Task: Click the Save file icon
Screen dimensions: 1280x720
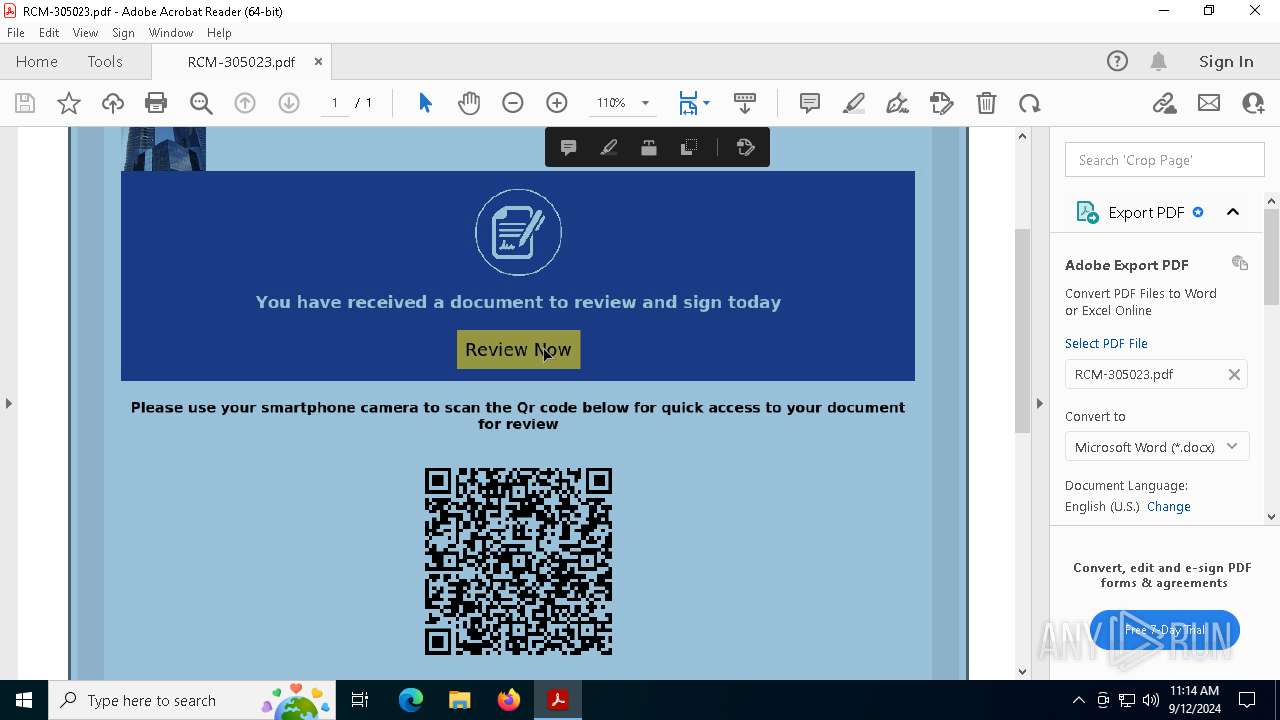Action: point(25,103)
